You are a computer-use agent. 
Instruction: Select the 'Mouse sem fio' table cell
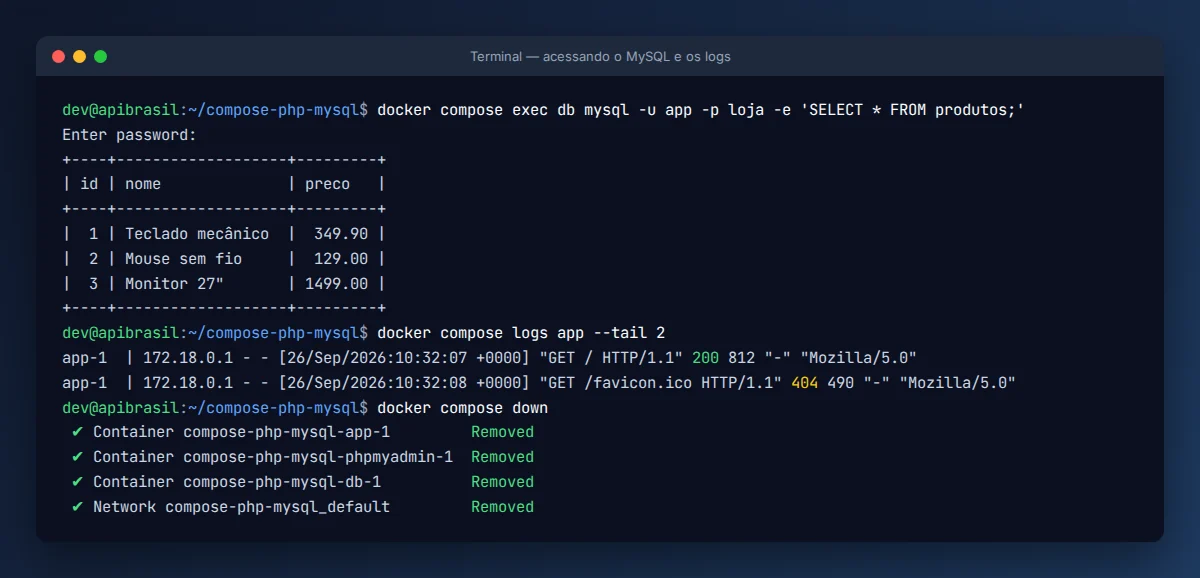(x=184, y=259)
